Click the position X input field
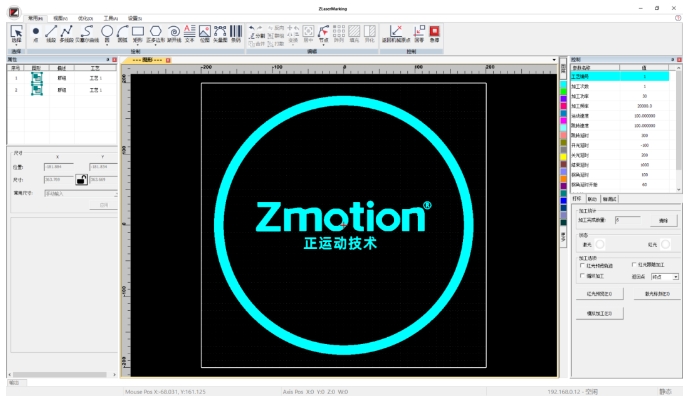Viewport: 692px width, 401px height. pyautogui.click(x=59, y=167)
